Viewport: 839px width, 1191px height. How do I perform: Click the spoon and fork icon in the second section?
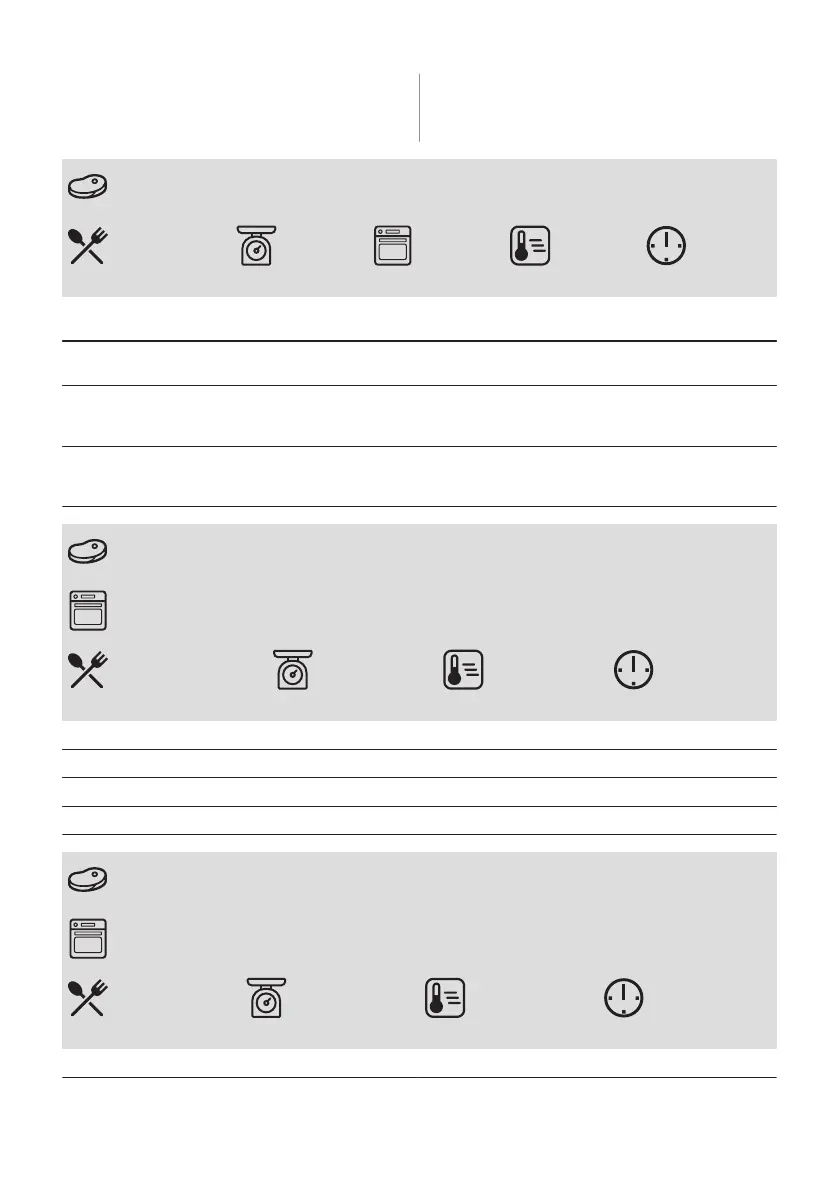pyautogui.click(x=88, y=670)
